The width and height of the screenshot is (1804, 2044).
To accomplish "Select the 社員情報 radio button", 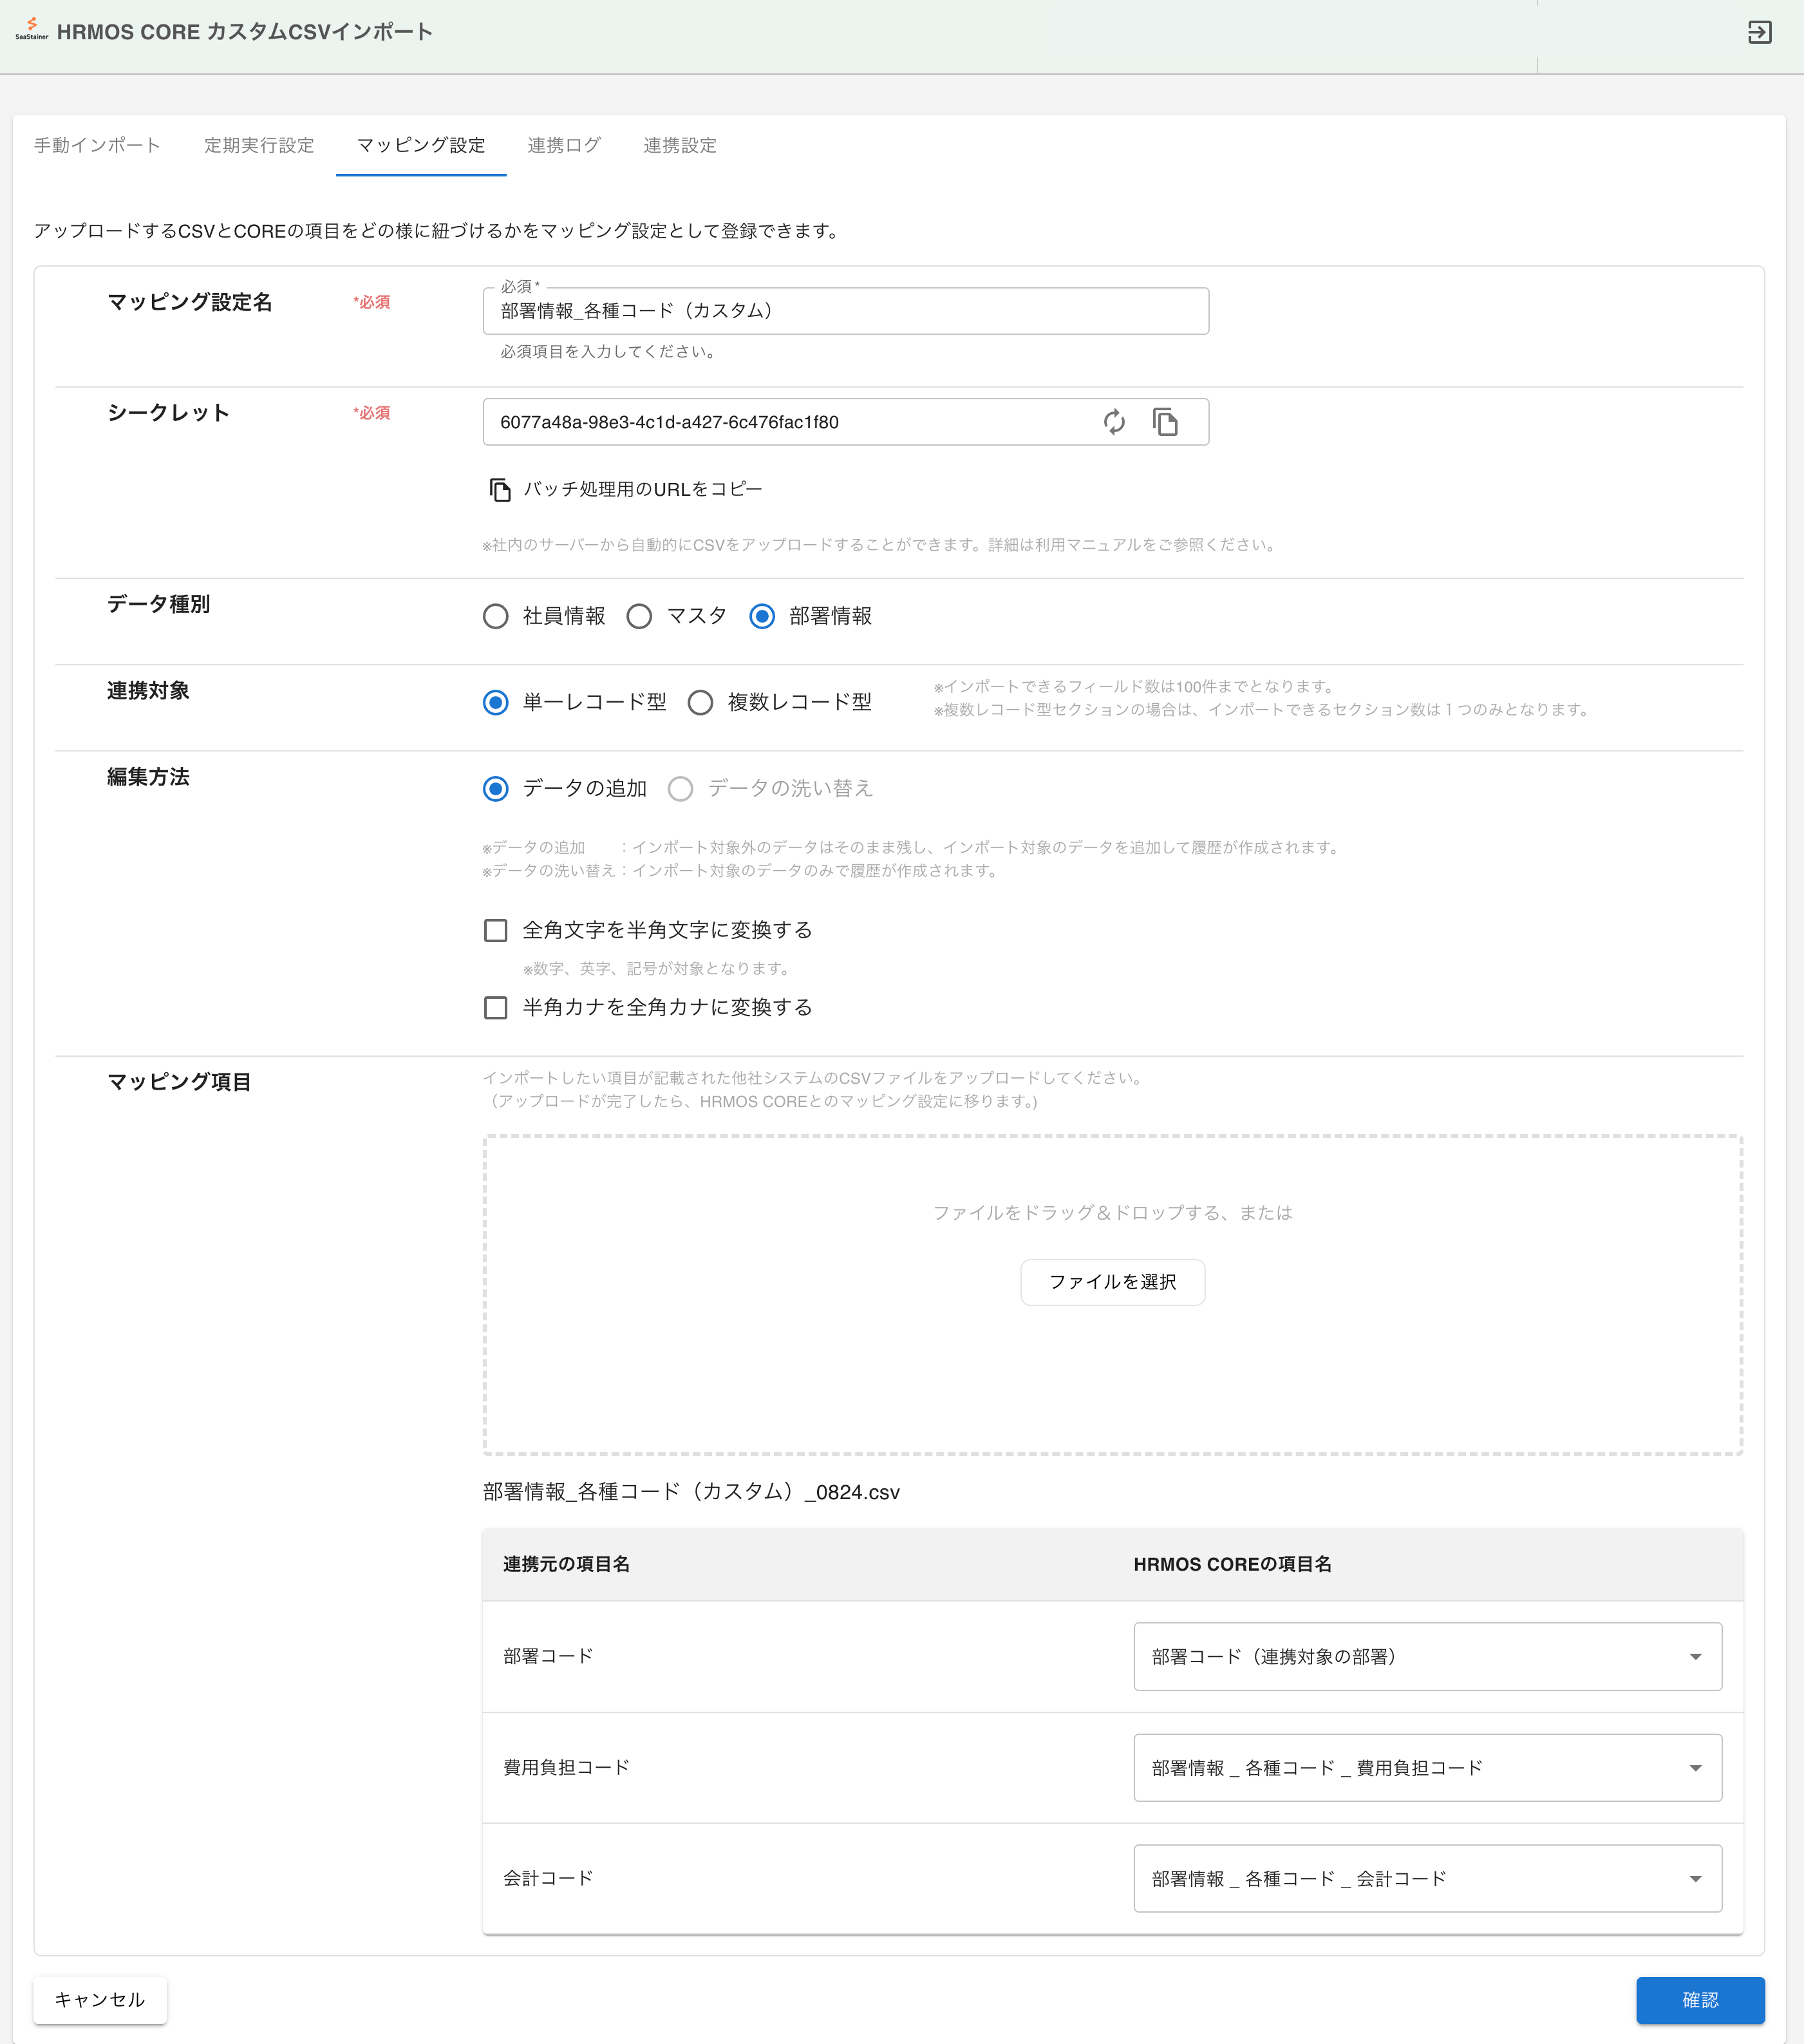I will pyautogui.click(x=496, y=617).
